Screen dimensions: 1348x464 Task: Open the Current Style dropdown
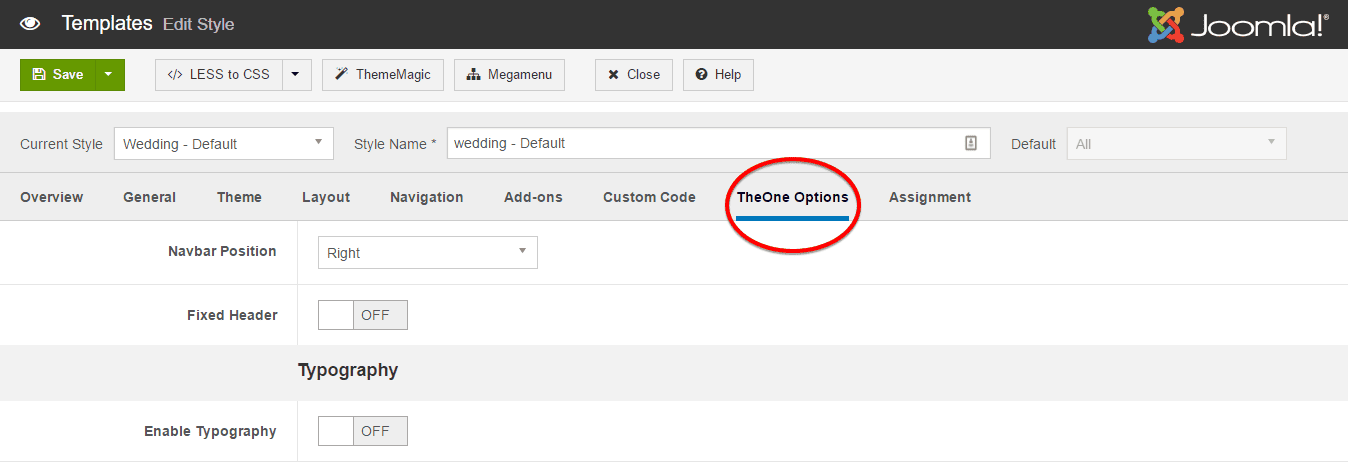[224, 144]
